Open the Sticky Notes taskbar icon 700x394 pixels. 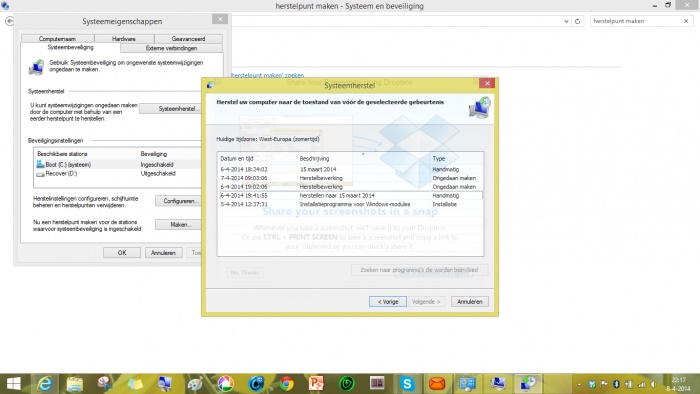135,384
